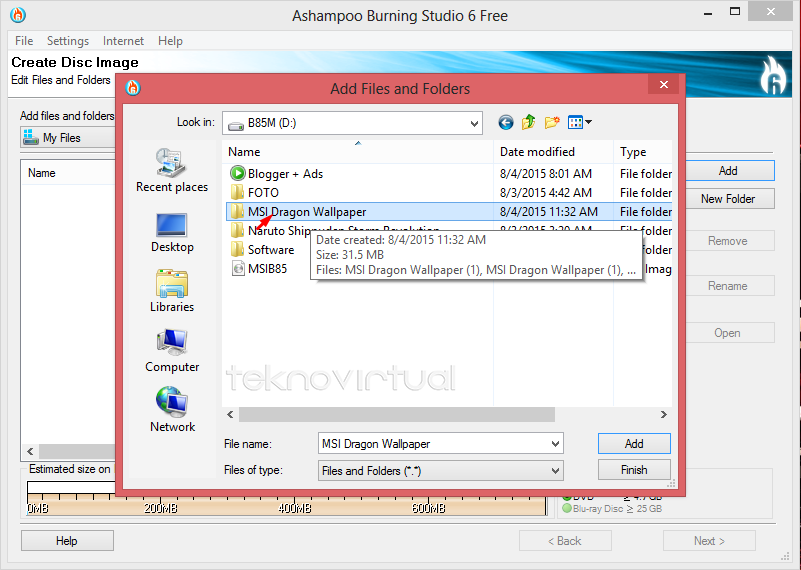Image resolution: width=801 pixels, height=570 pixels.
Task: Select the MSIB85 disc image file icon
Action: click(238, 269)
